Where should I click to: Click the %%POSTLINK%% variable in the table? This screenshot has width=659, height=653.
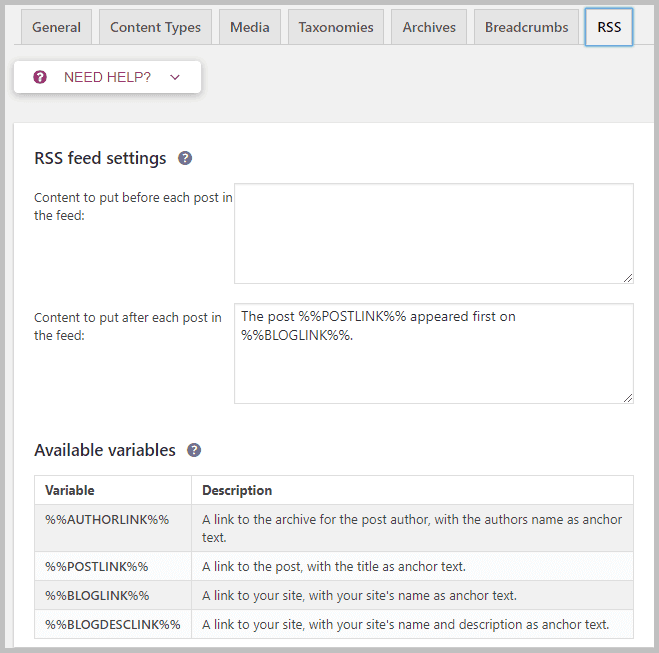[x=97, y=566]
